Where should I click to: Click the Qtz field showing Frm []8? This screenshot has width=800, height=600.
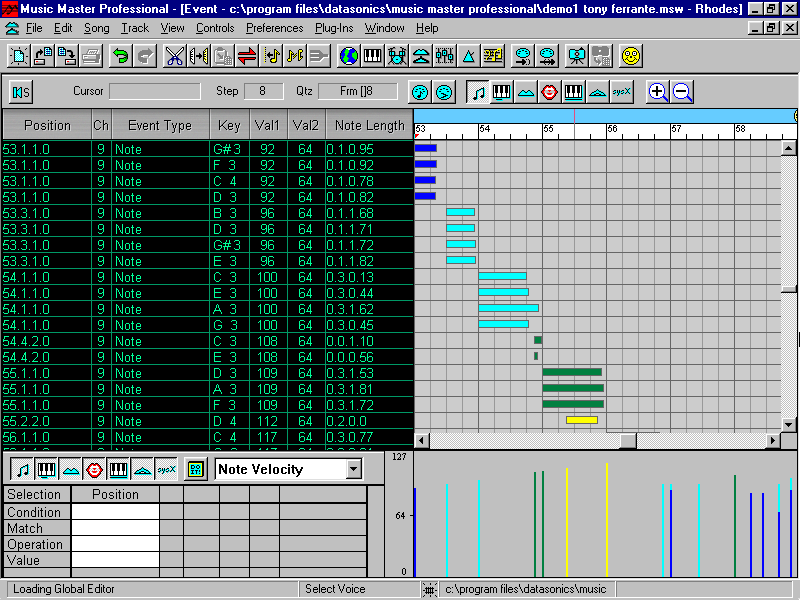coord(357,91)
